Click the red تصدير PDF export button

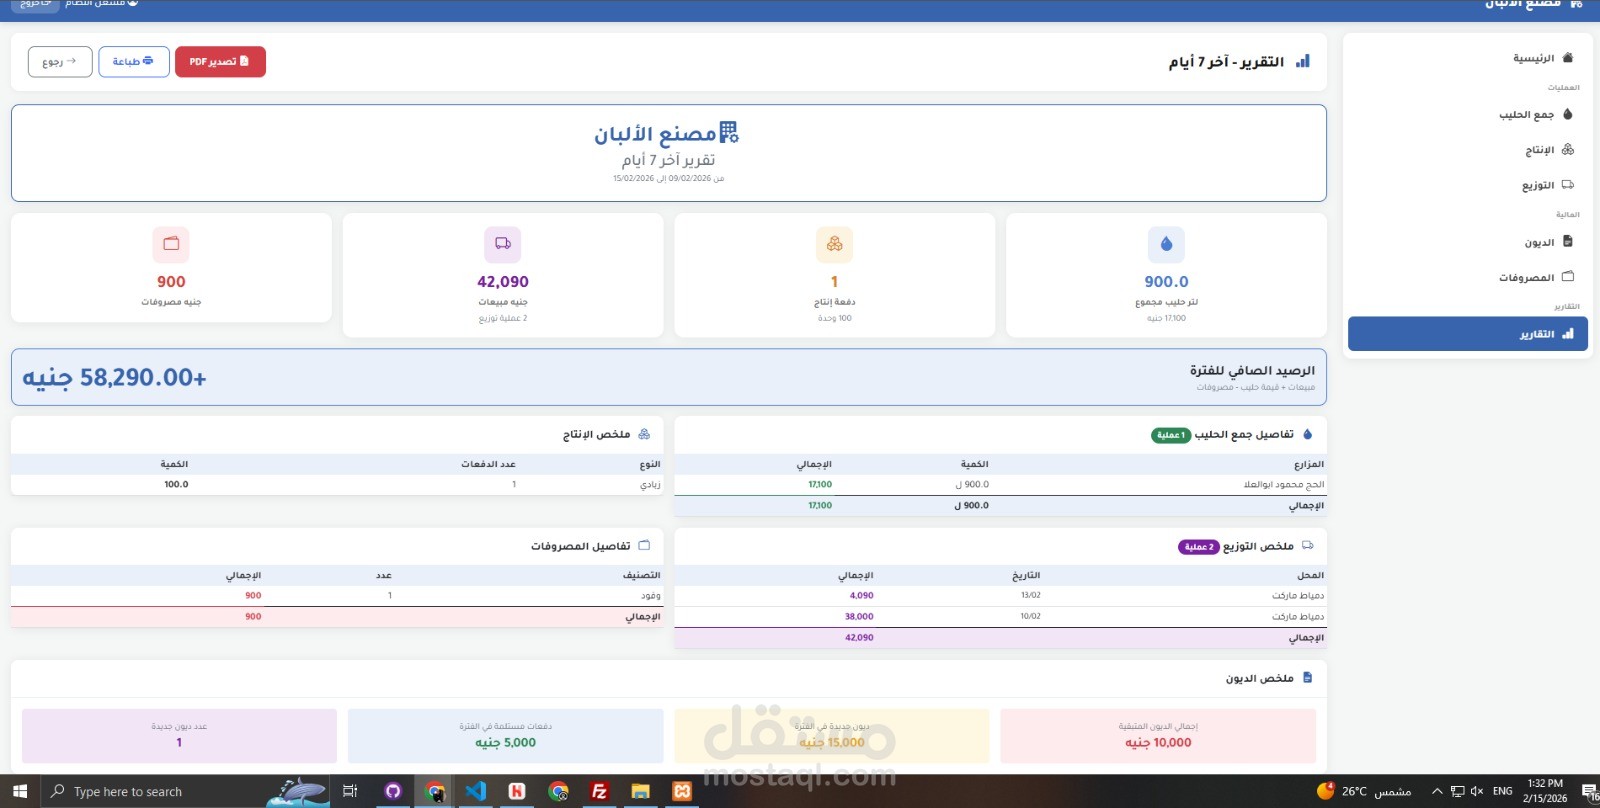click(x=220, y=61)
